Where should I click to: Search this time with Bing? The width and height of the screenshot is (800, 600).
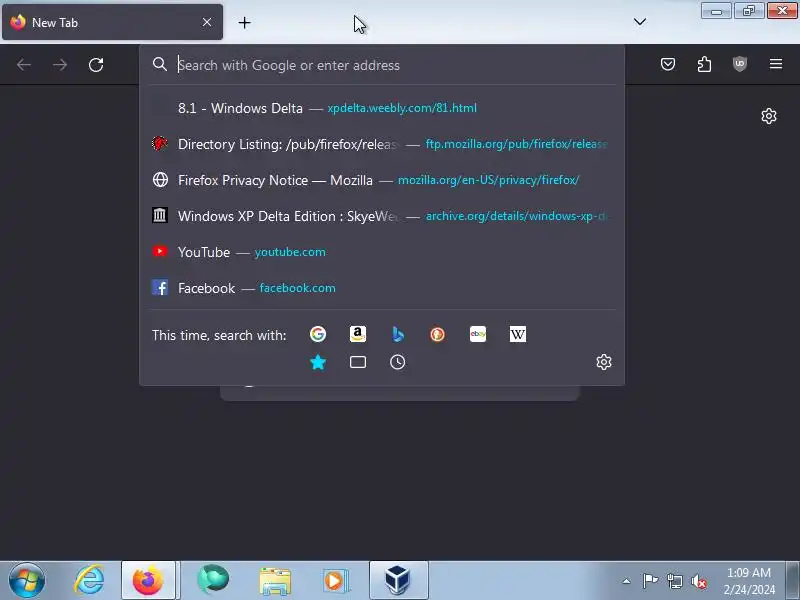[397, 334]
